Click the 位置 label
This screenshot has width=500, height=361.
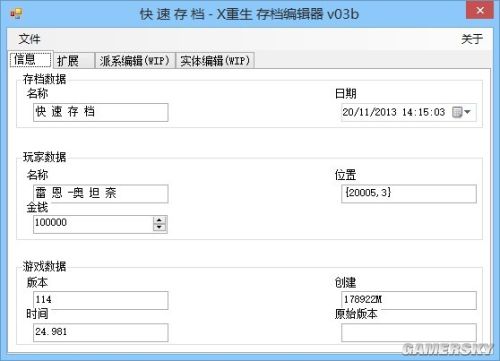coord(346,175)
